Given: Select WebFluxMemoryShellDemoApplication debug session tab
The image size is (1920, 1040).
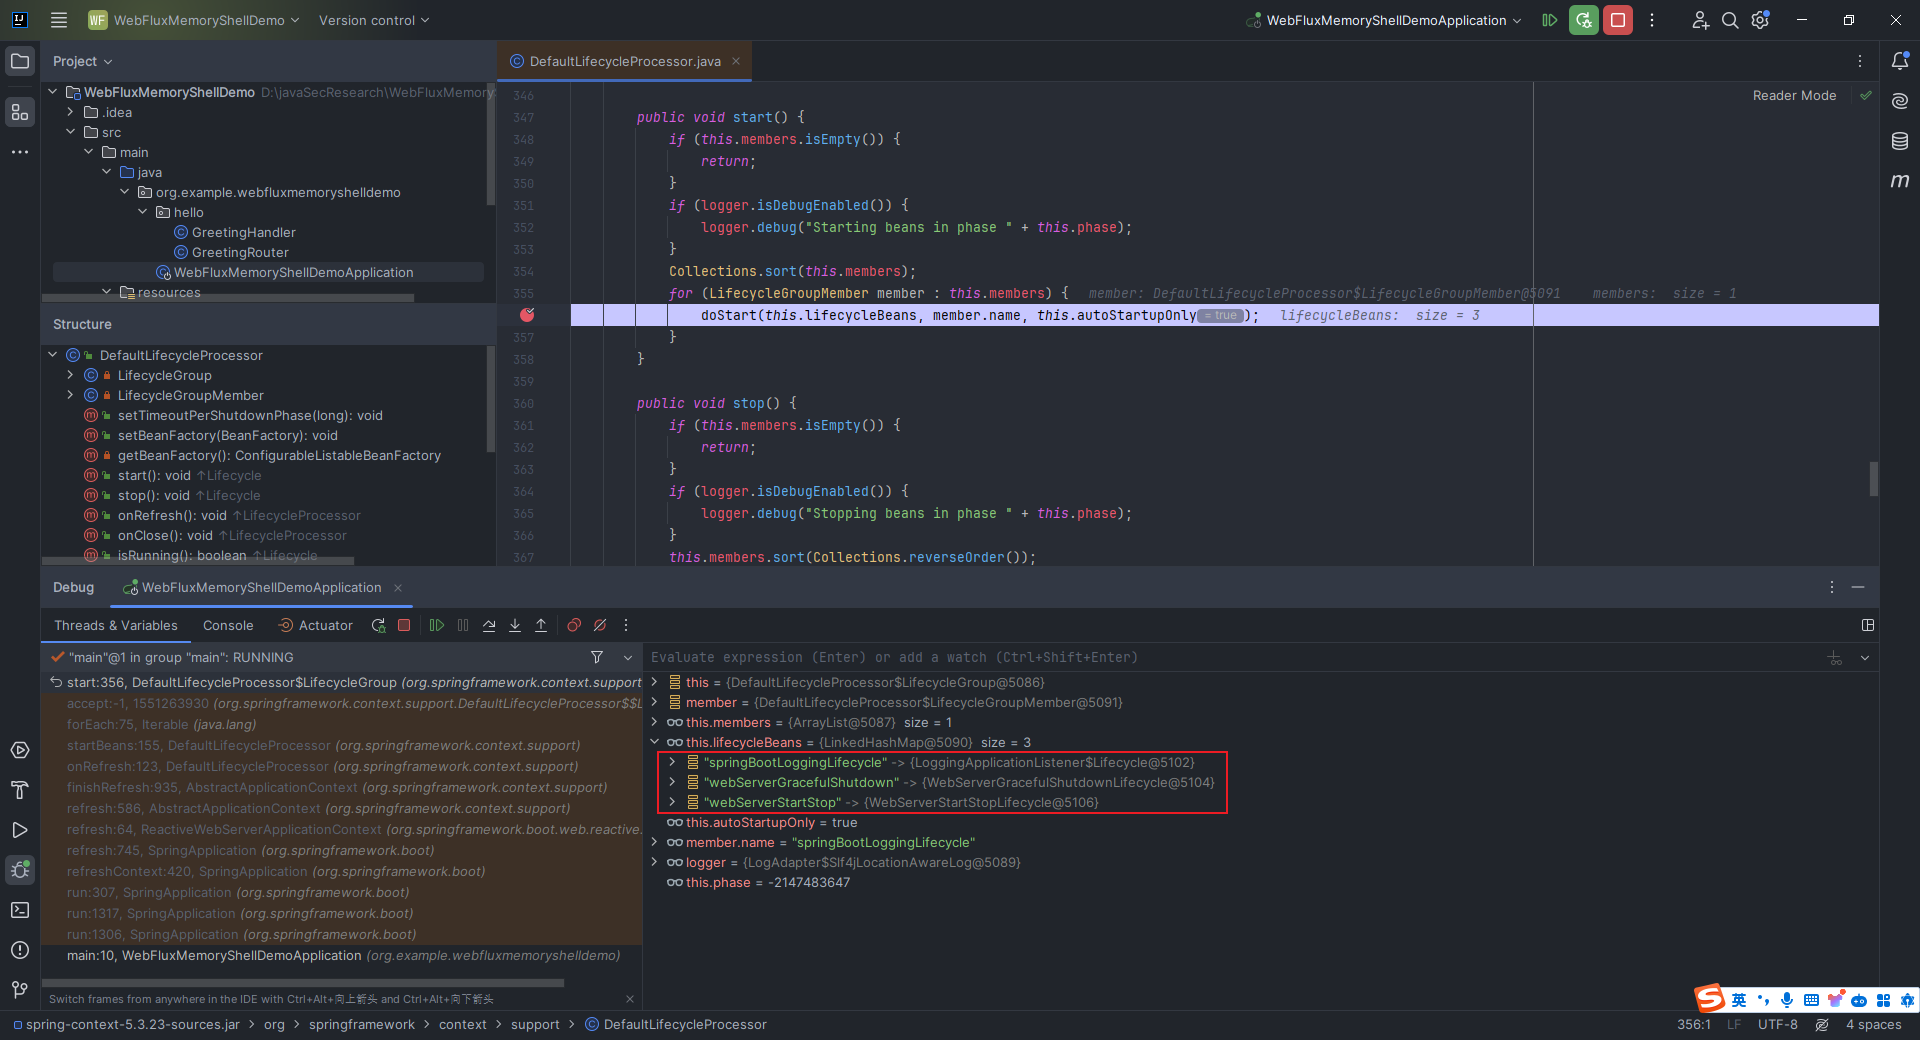Looking at the screenshot, I should (x=261, y=587).
